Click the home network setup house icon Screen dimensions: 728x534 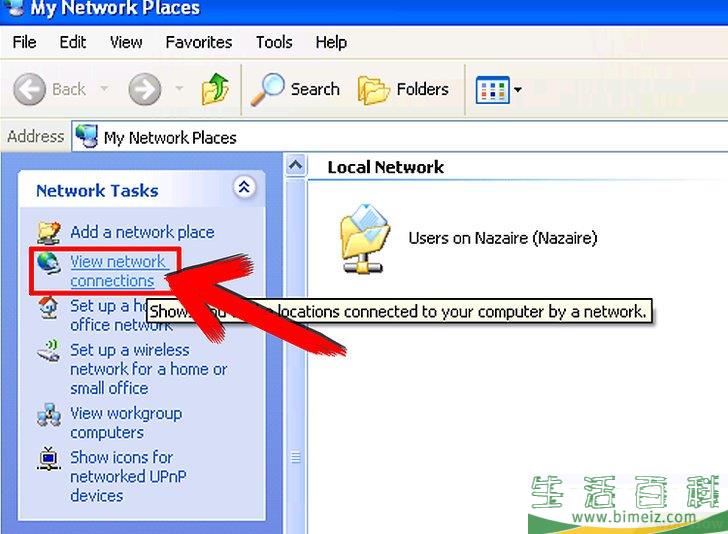coord(48,307)
